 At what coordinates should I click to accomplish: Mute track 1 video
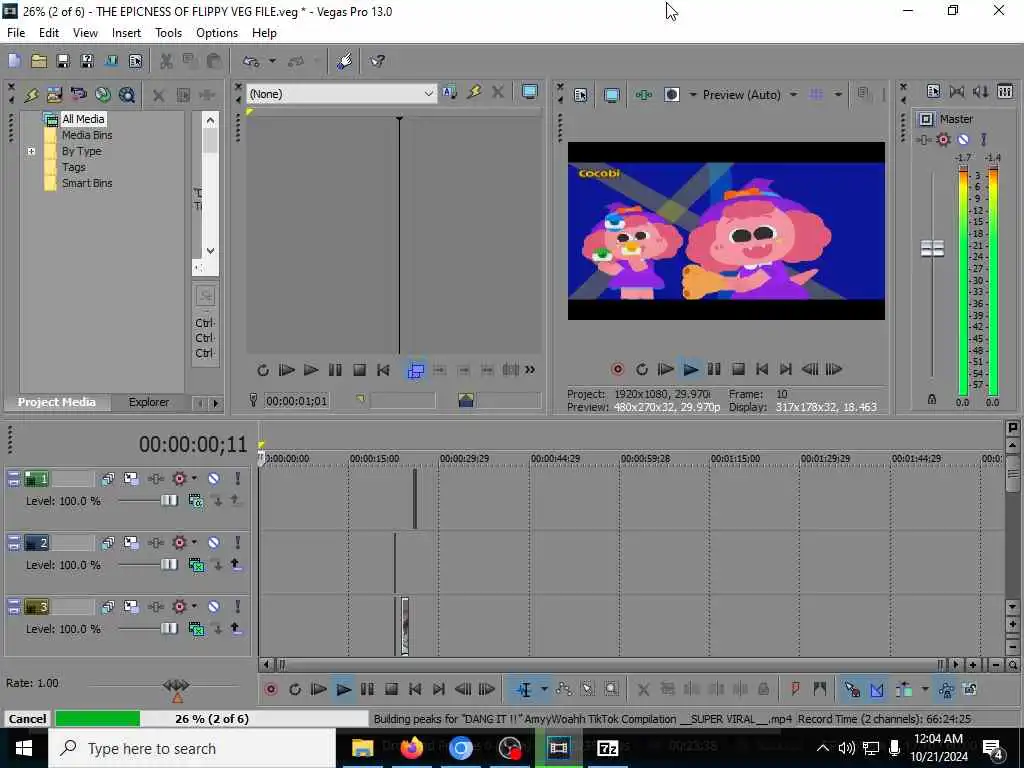[x=214, y=479]
